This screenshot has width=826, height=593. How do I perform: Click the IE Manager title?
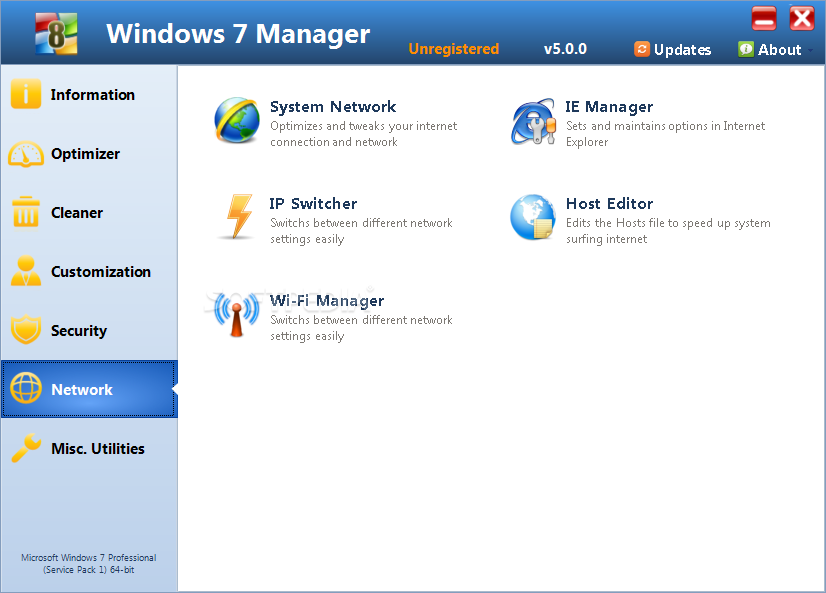pos(609,107)
